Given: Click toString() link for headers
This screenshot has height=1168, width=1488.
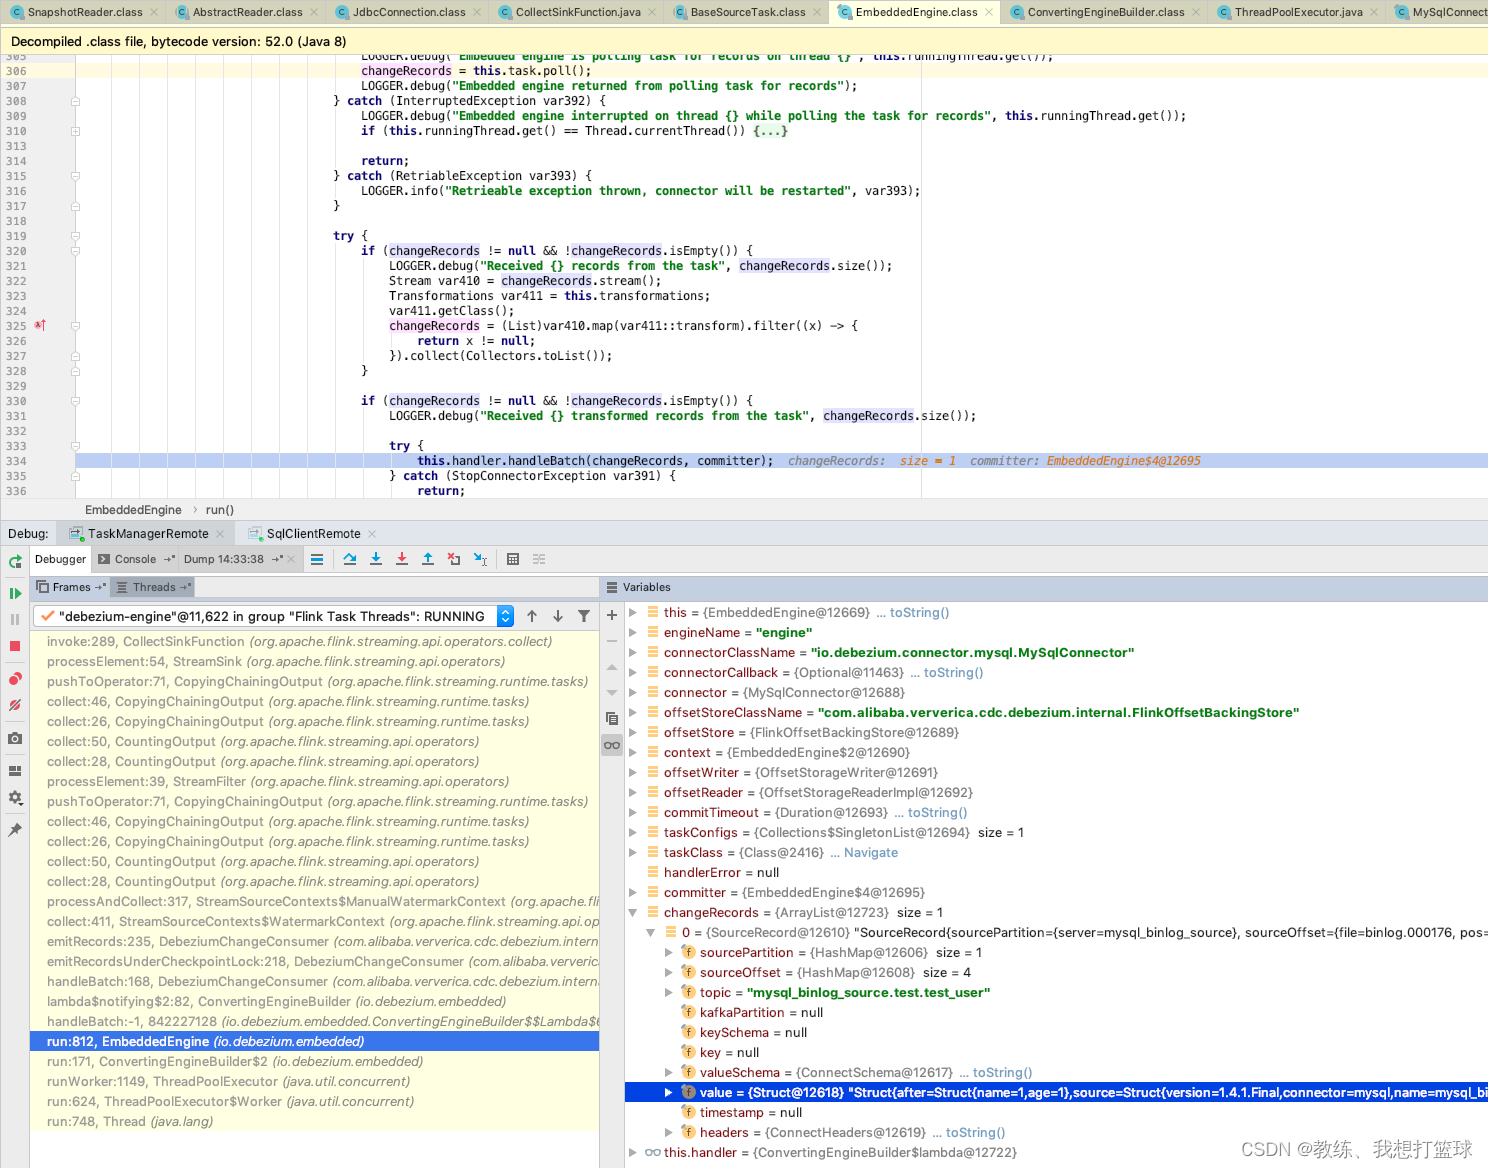Looking at the screenshot, I should pyautogui.click(x=975, y=1132).
